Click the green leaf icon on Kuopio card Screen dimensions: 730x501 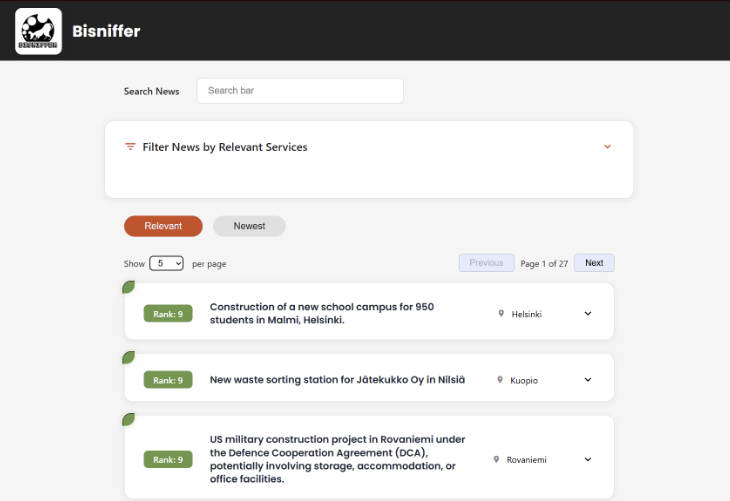click(x=128, y=357)
